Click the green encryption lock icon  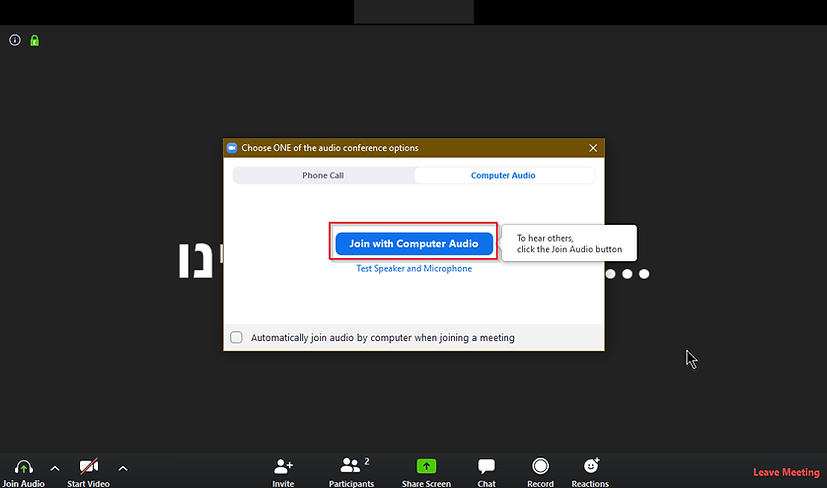(x=34, y=40)
